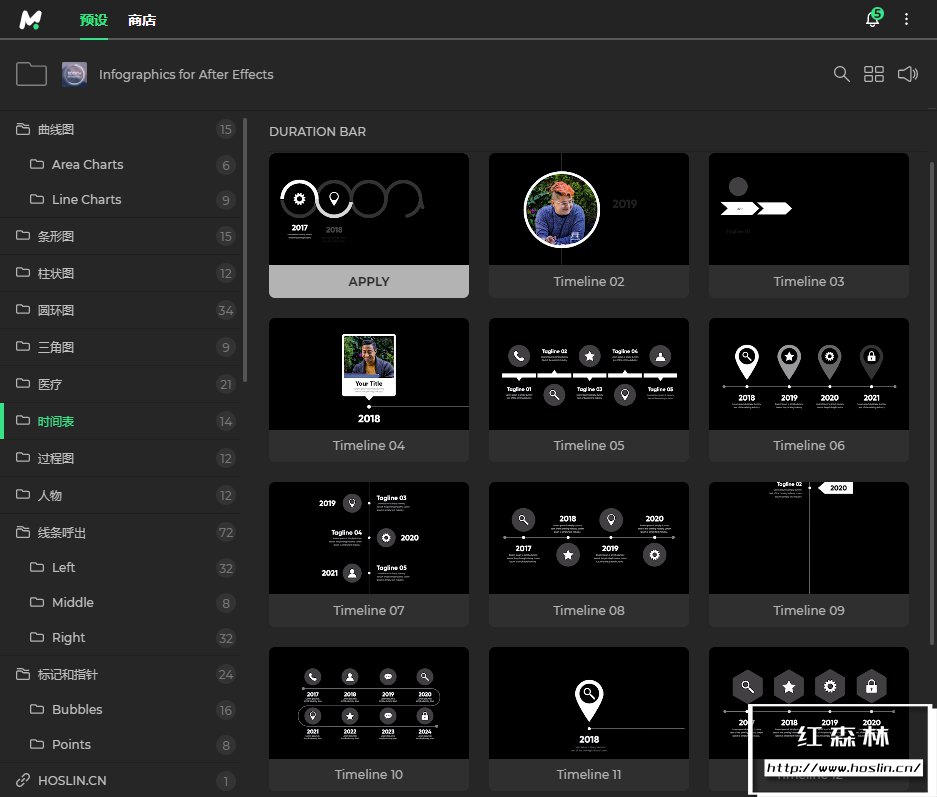Select the Timeline 07 preset thumbnail
937x797 pixels.
coord(369,538)
